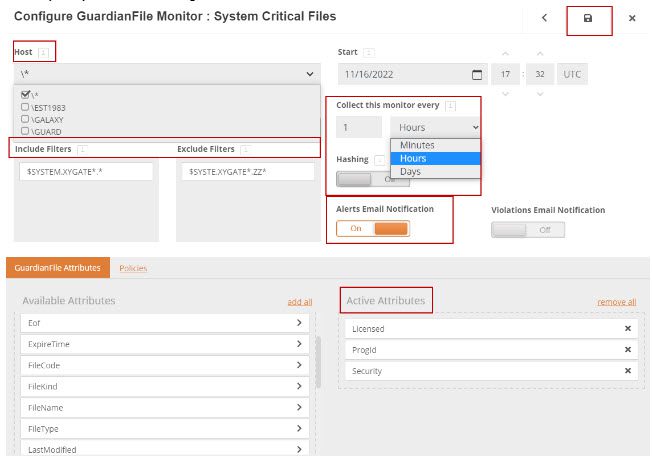Check the \GUARD host checkbox
The width and height of the screenshot is (652, 456).
coord(25,131)
